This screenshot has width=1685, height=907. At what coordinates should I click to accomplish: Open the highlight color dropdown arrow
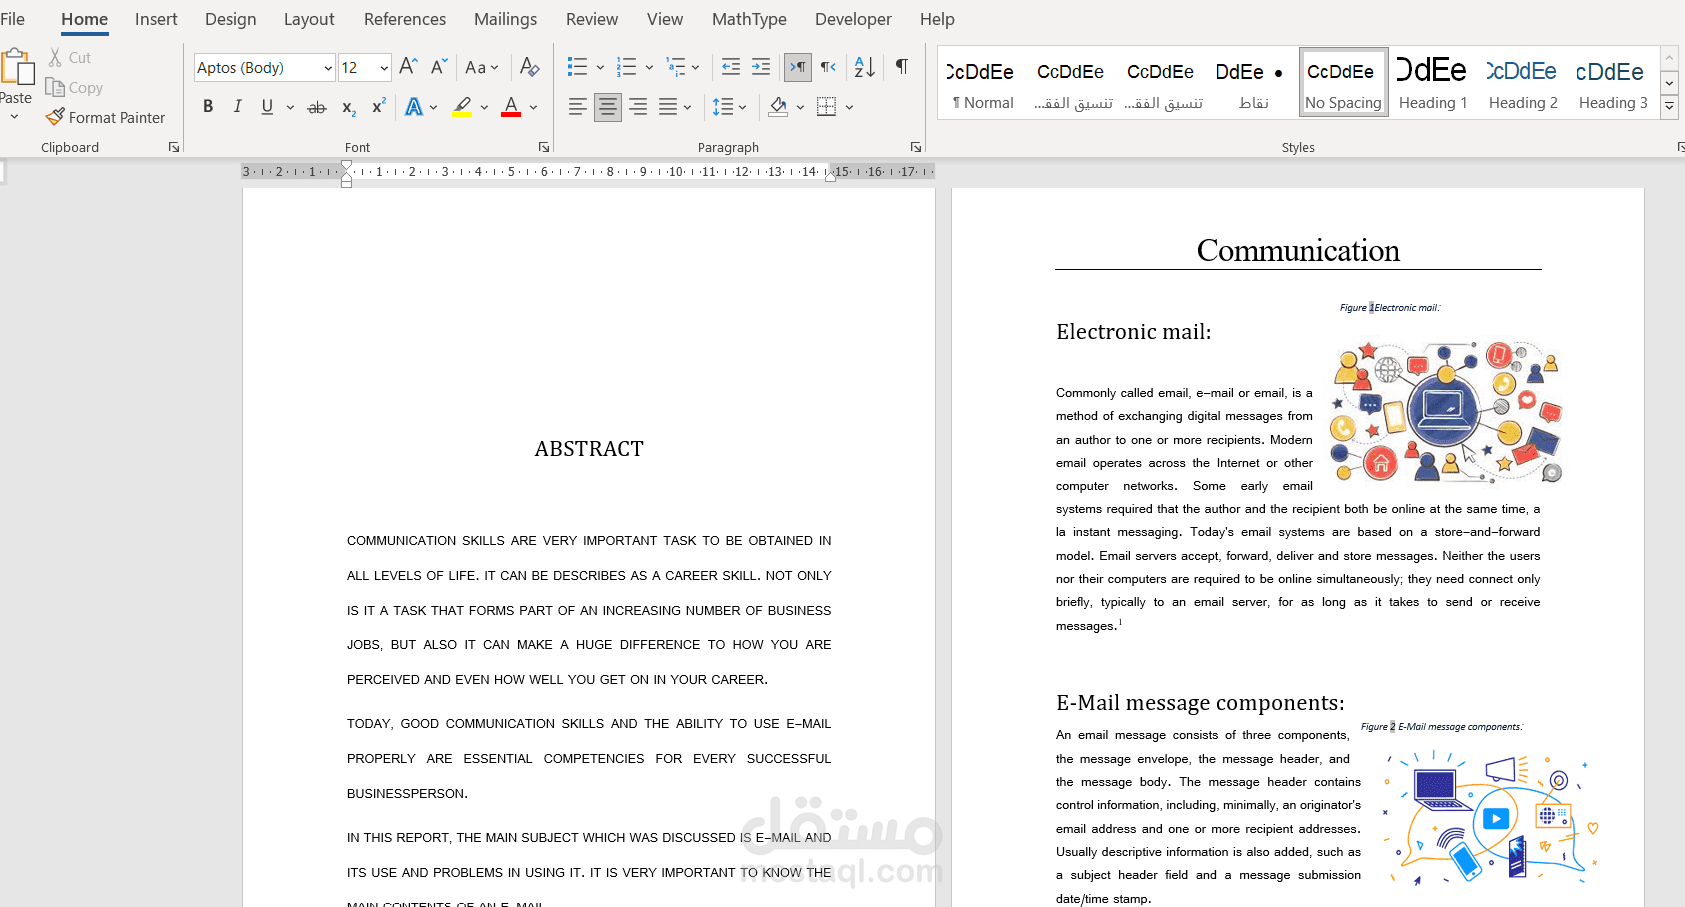484,107
